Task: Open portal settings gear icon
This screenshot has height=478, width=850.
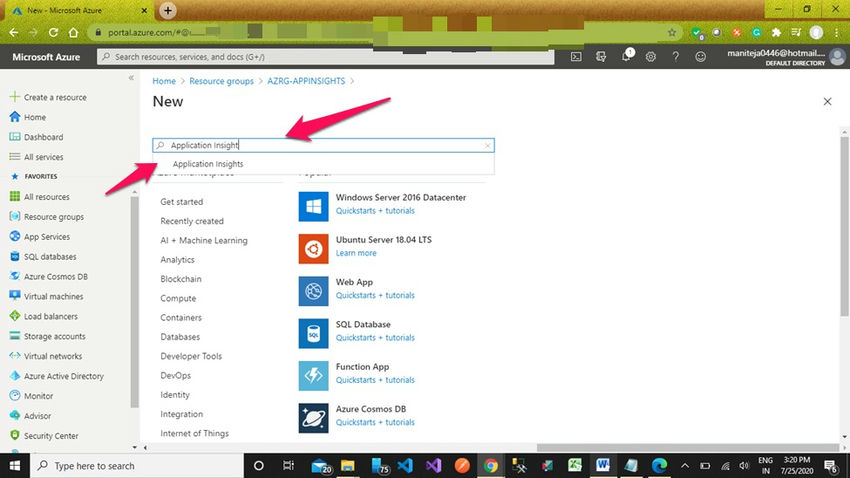Action: (x=651, y=56)
